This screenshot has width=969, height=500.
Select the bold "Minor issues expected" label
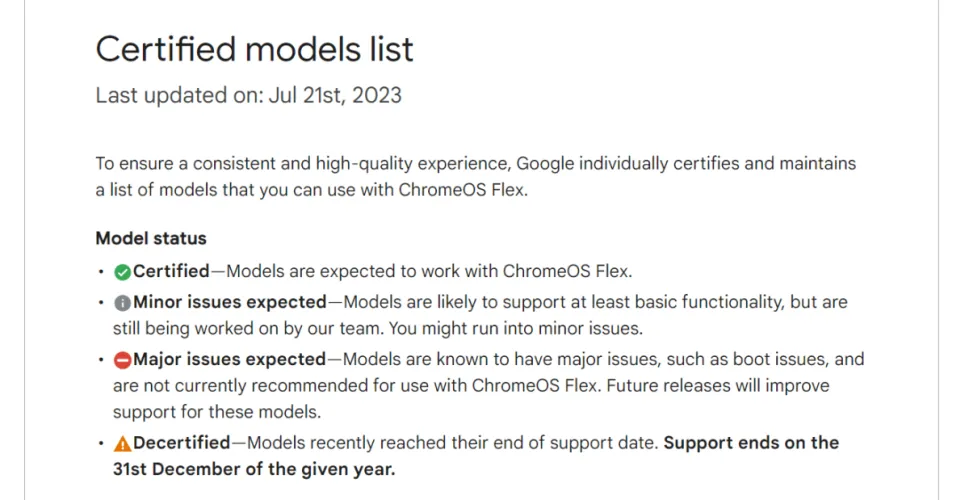tap(229, 302)
